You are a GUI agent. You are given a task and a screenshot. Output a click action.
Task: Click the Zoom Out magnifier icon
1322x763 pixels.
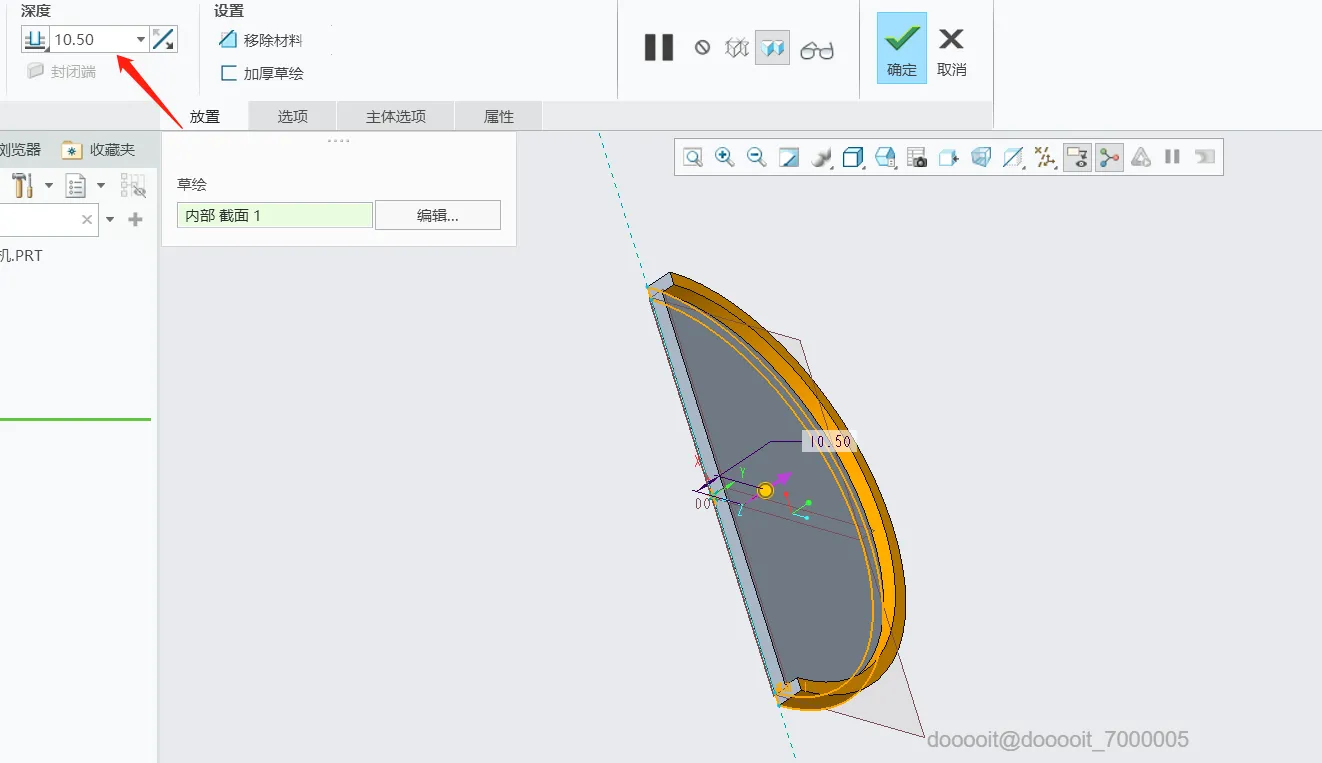click(x=757, y=157)
